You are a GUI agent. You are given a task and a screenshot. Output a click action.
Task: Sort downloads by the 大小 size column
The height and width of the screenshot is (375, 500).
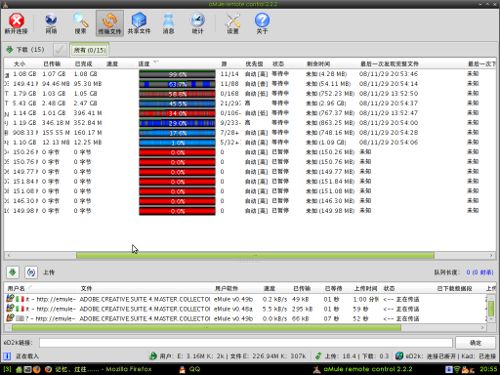[x=20, y=64]
